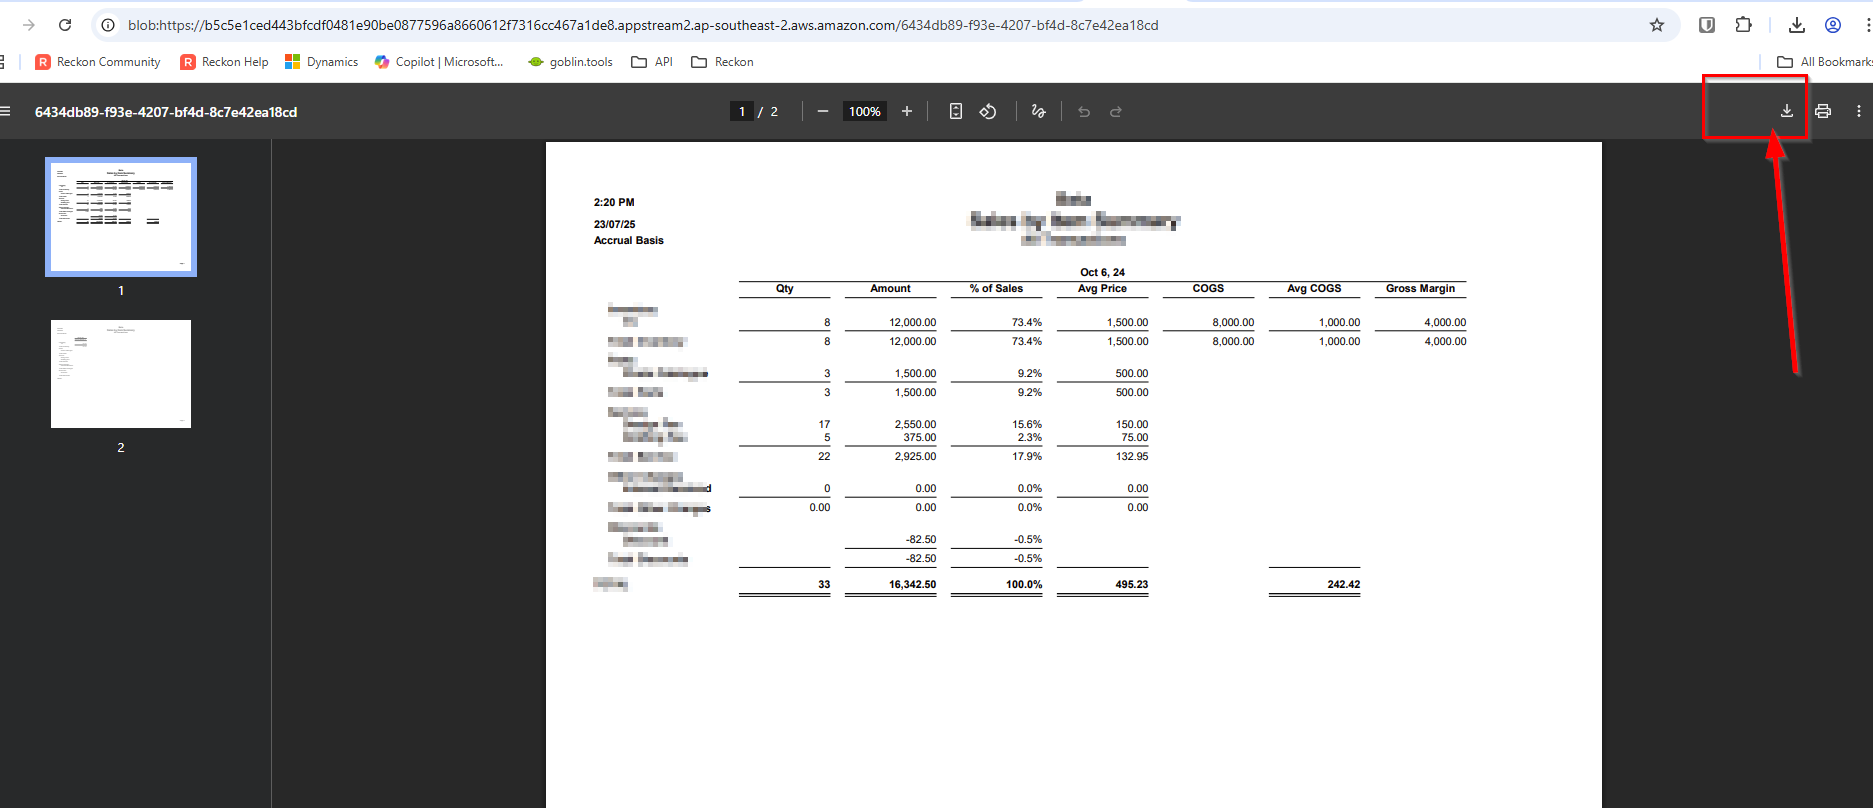Click the '2:20 PM' timestamp

(614, 202)
